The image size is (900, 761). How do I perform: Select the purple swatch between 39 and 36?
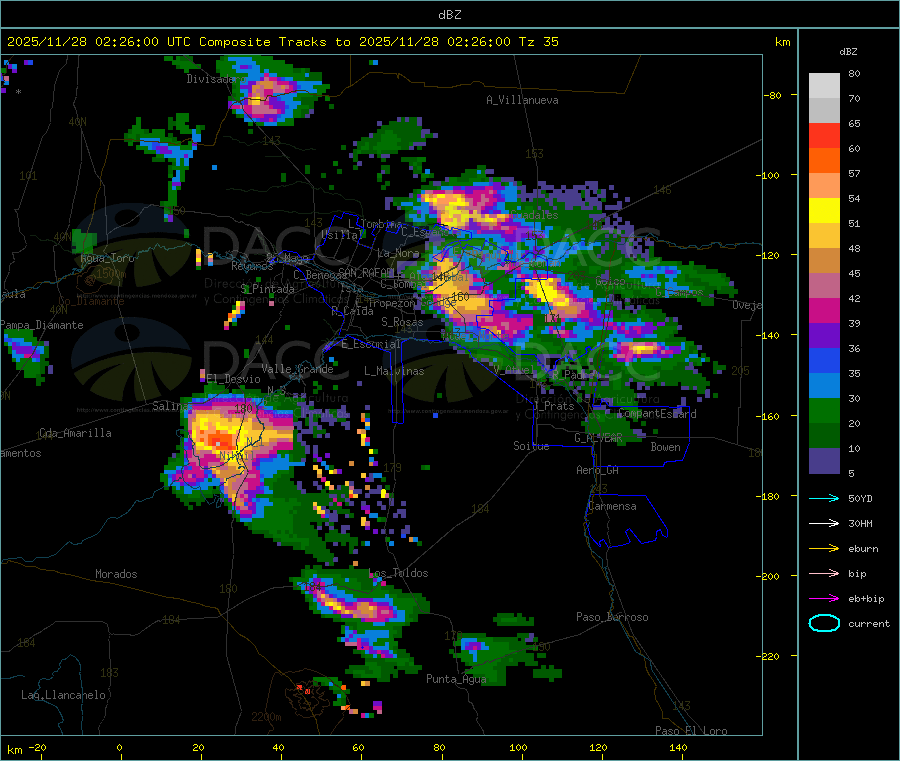[824, 336]
